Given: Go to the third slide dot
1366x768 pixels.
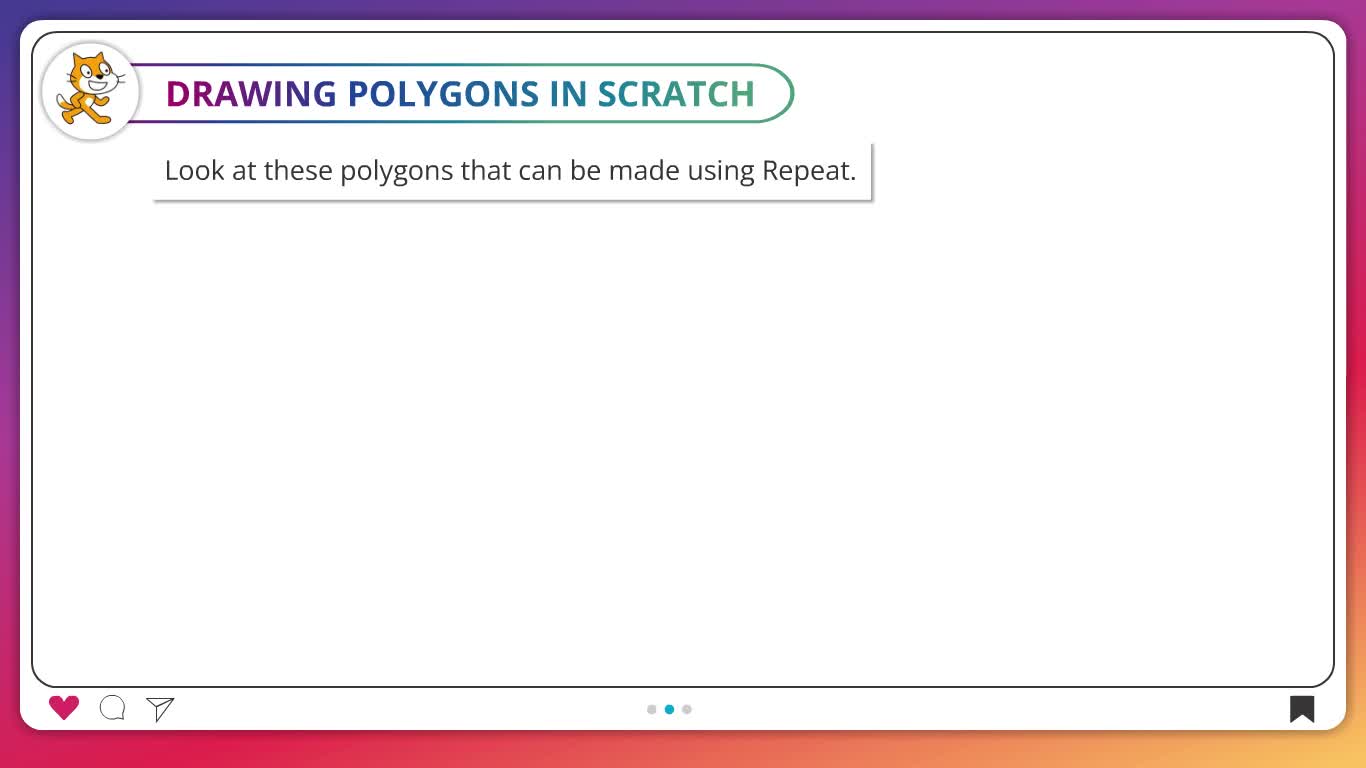Looking at the screenshot, I should click(687, 709).
